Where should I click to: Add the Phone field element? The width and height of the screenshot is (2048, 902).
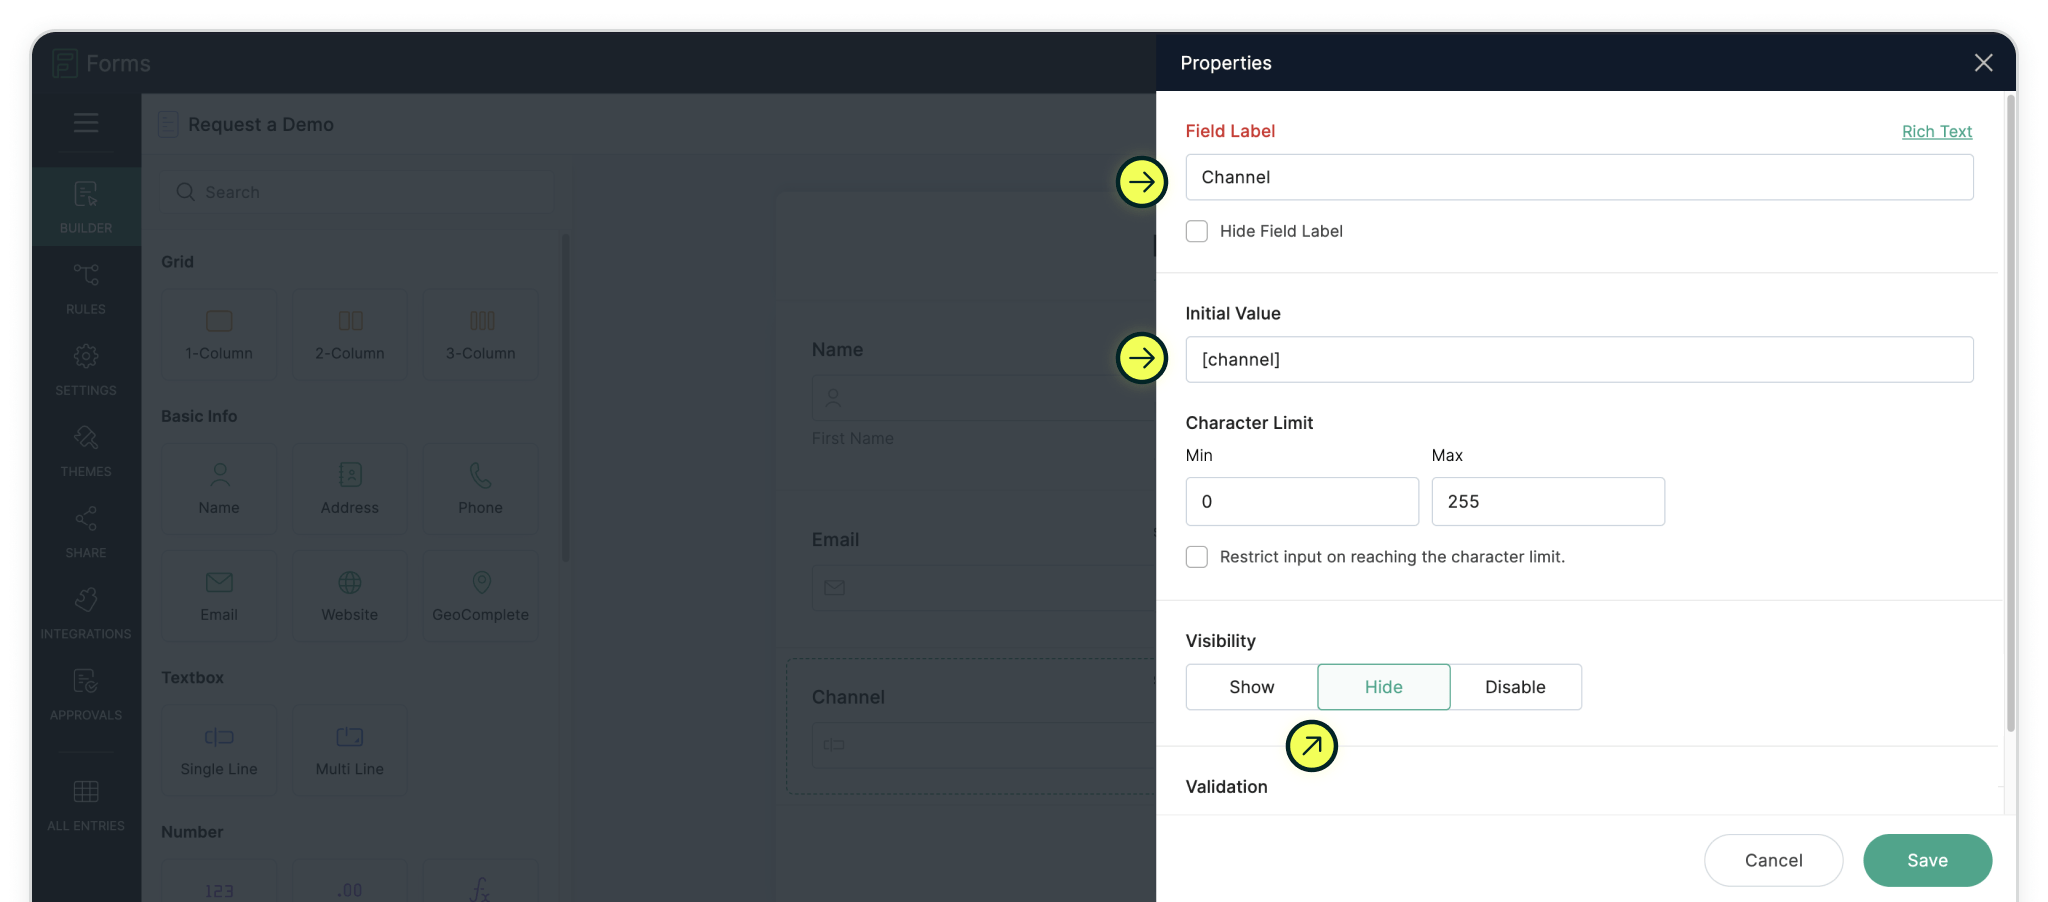point(481,488)
